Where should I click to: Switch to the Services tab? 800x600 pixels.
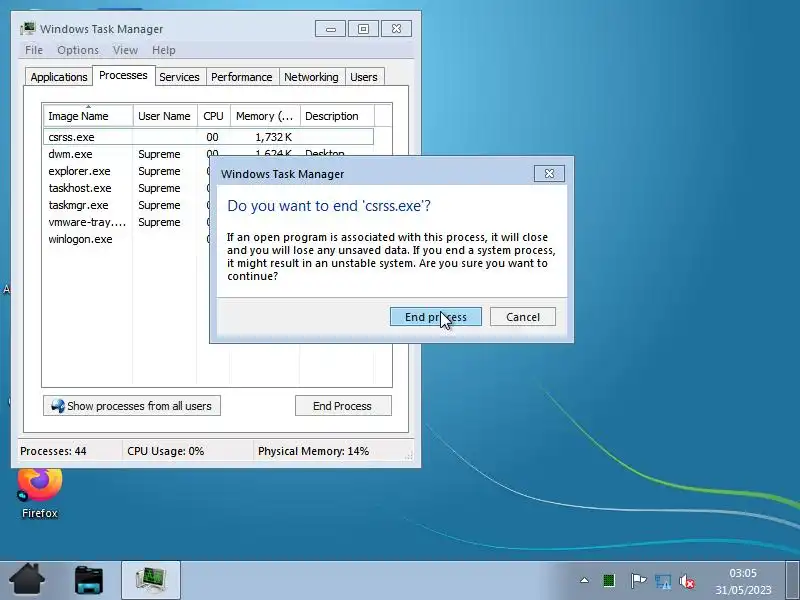click(179, 77)
